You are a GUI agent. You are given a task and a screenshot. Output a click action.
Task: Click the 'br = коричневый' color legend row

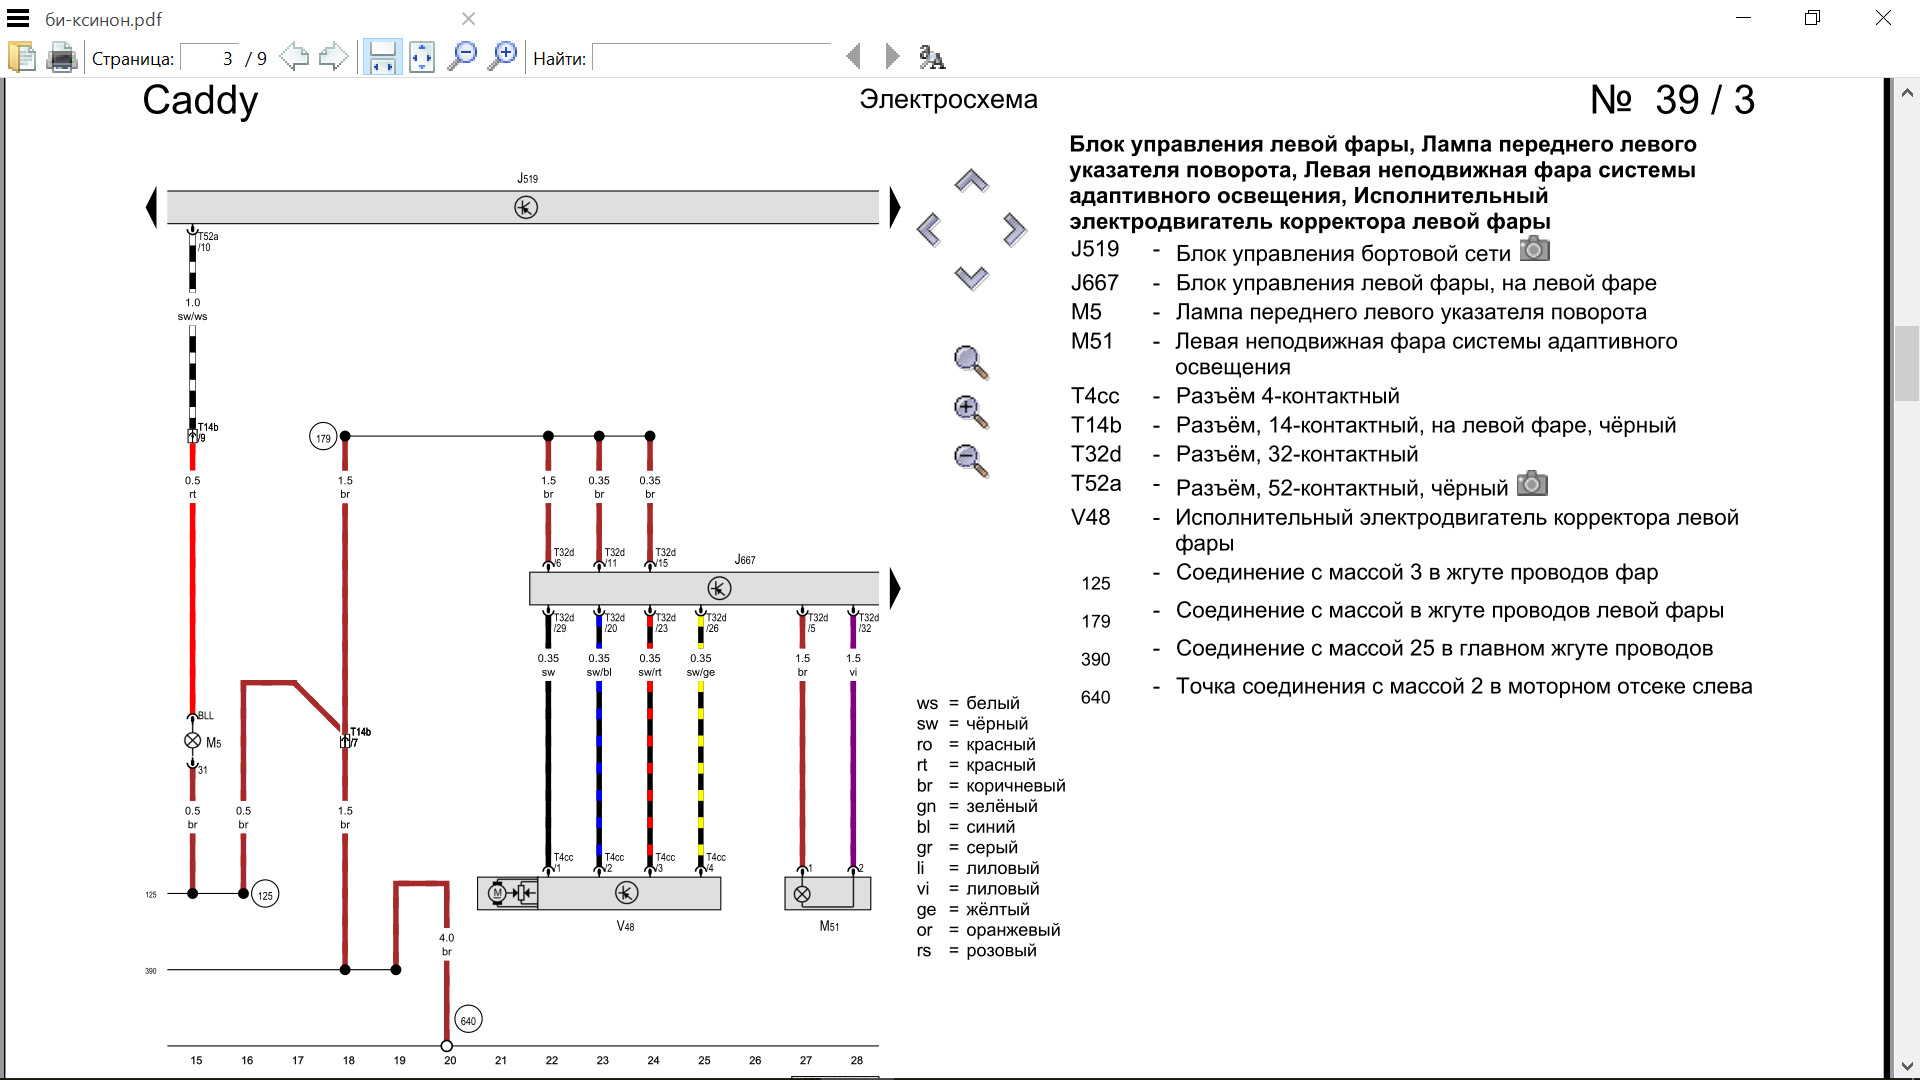991,785
